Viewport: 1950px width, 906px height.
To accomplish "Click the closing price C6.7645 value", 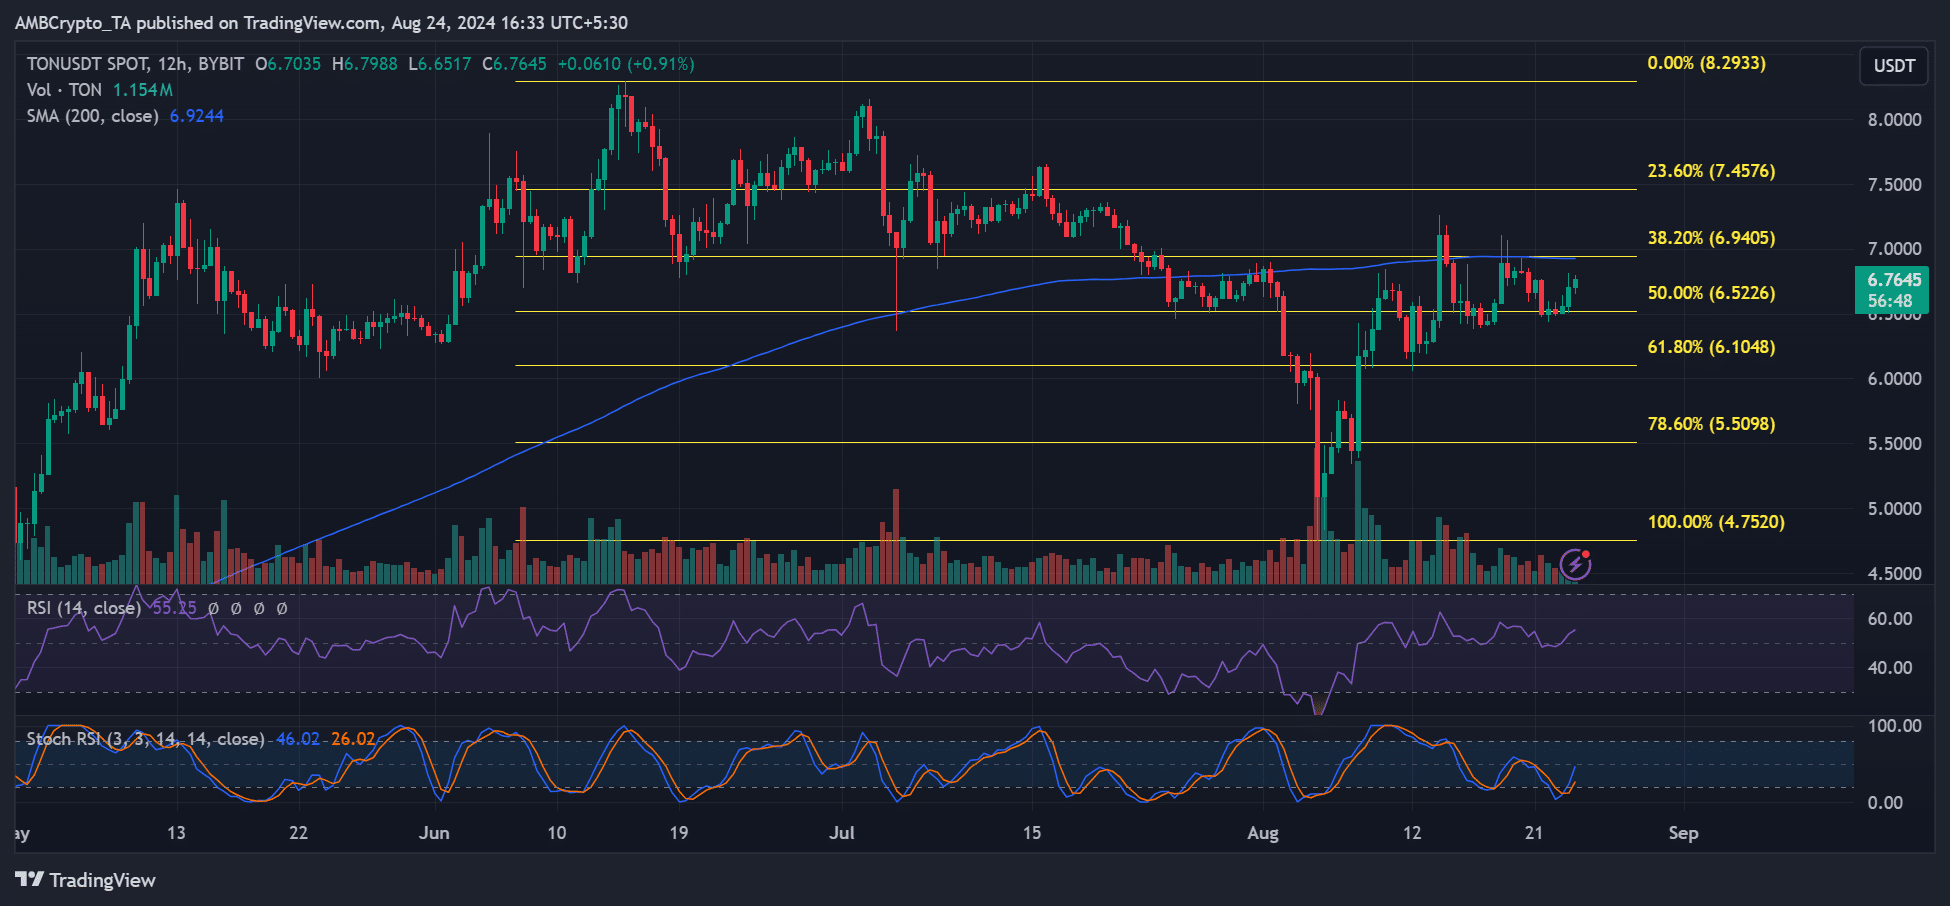I will pyautogui.click(x=514, y=64).
